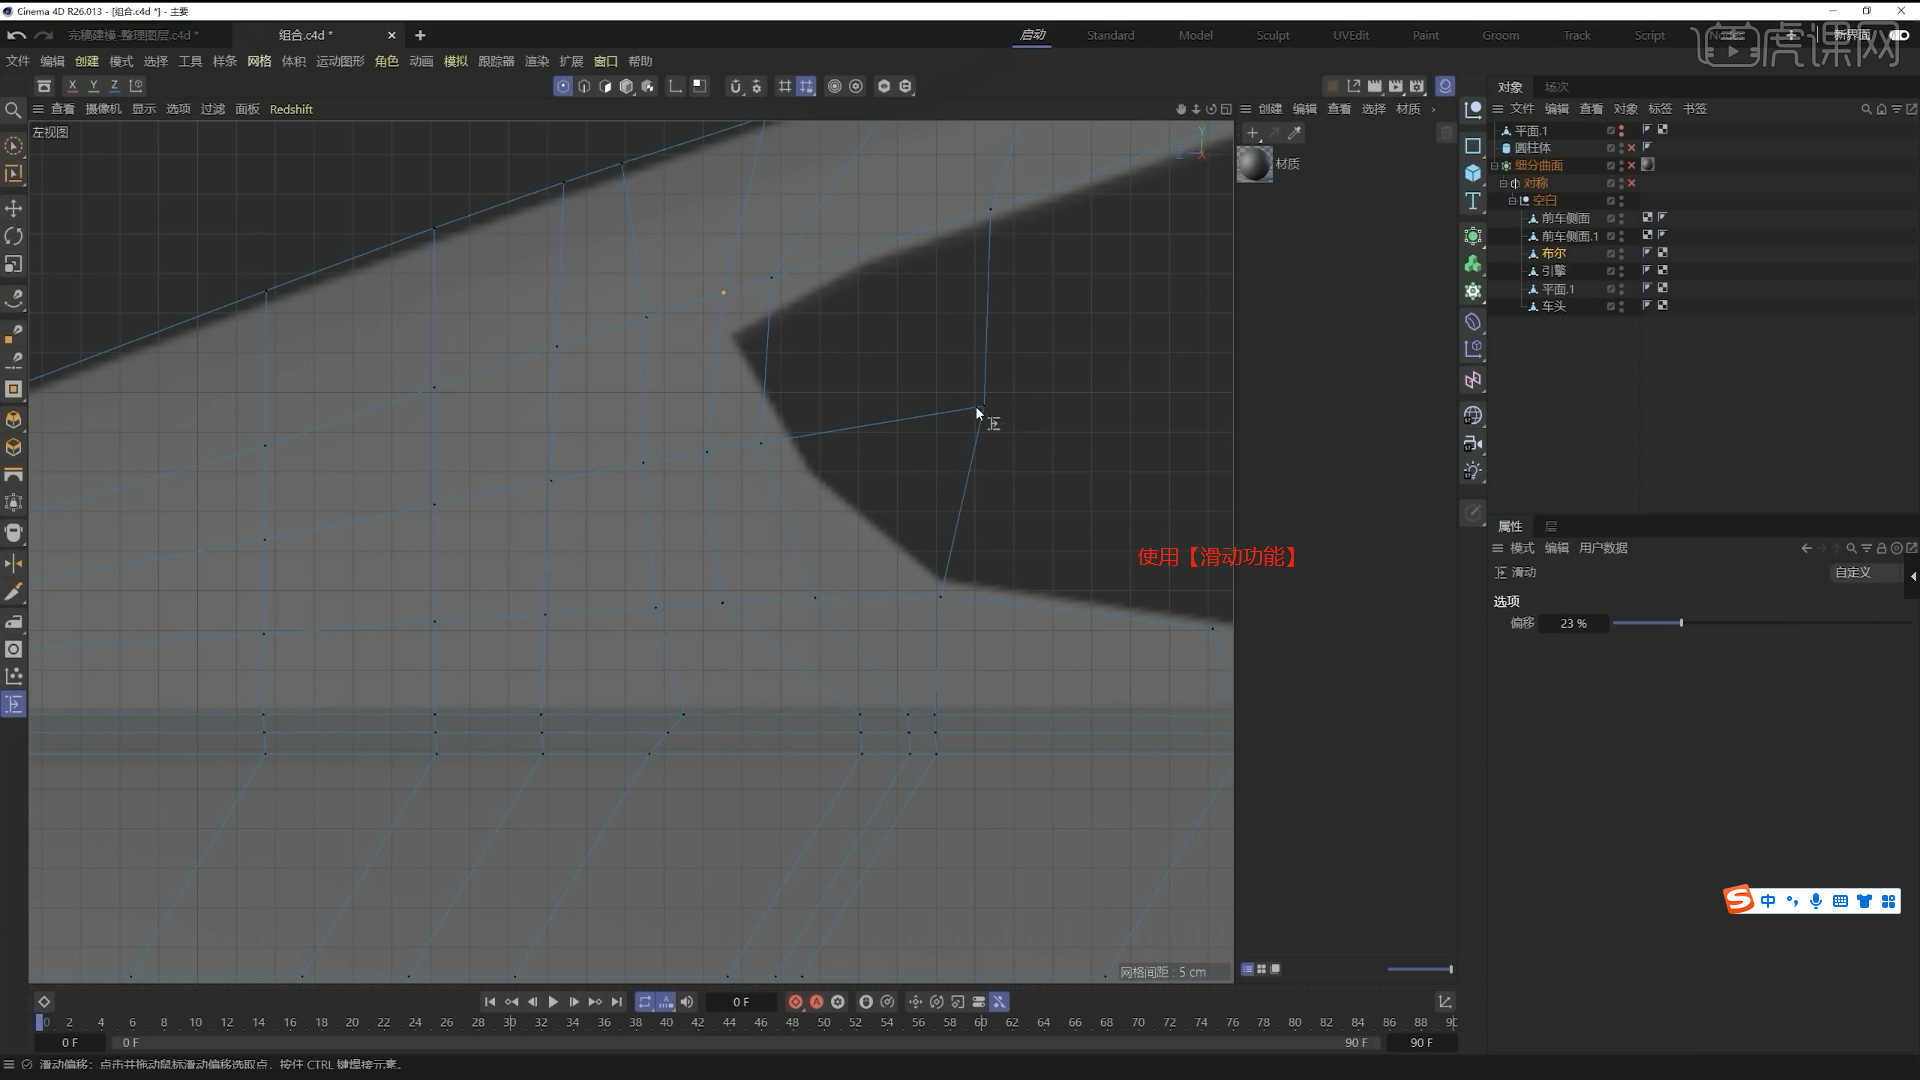Click the viewport search magnifier icon
1920x1080 pixels.
point(13,110)
